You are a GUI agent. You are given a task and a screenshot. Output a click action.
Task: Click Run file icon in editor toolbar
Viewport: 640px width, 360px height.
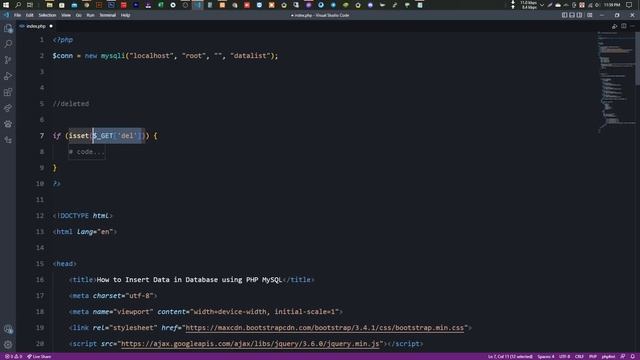point(614,26)
